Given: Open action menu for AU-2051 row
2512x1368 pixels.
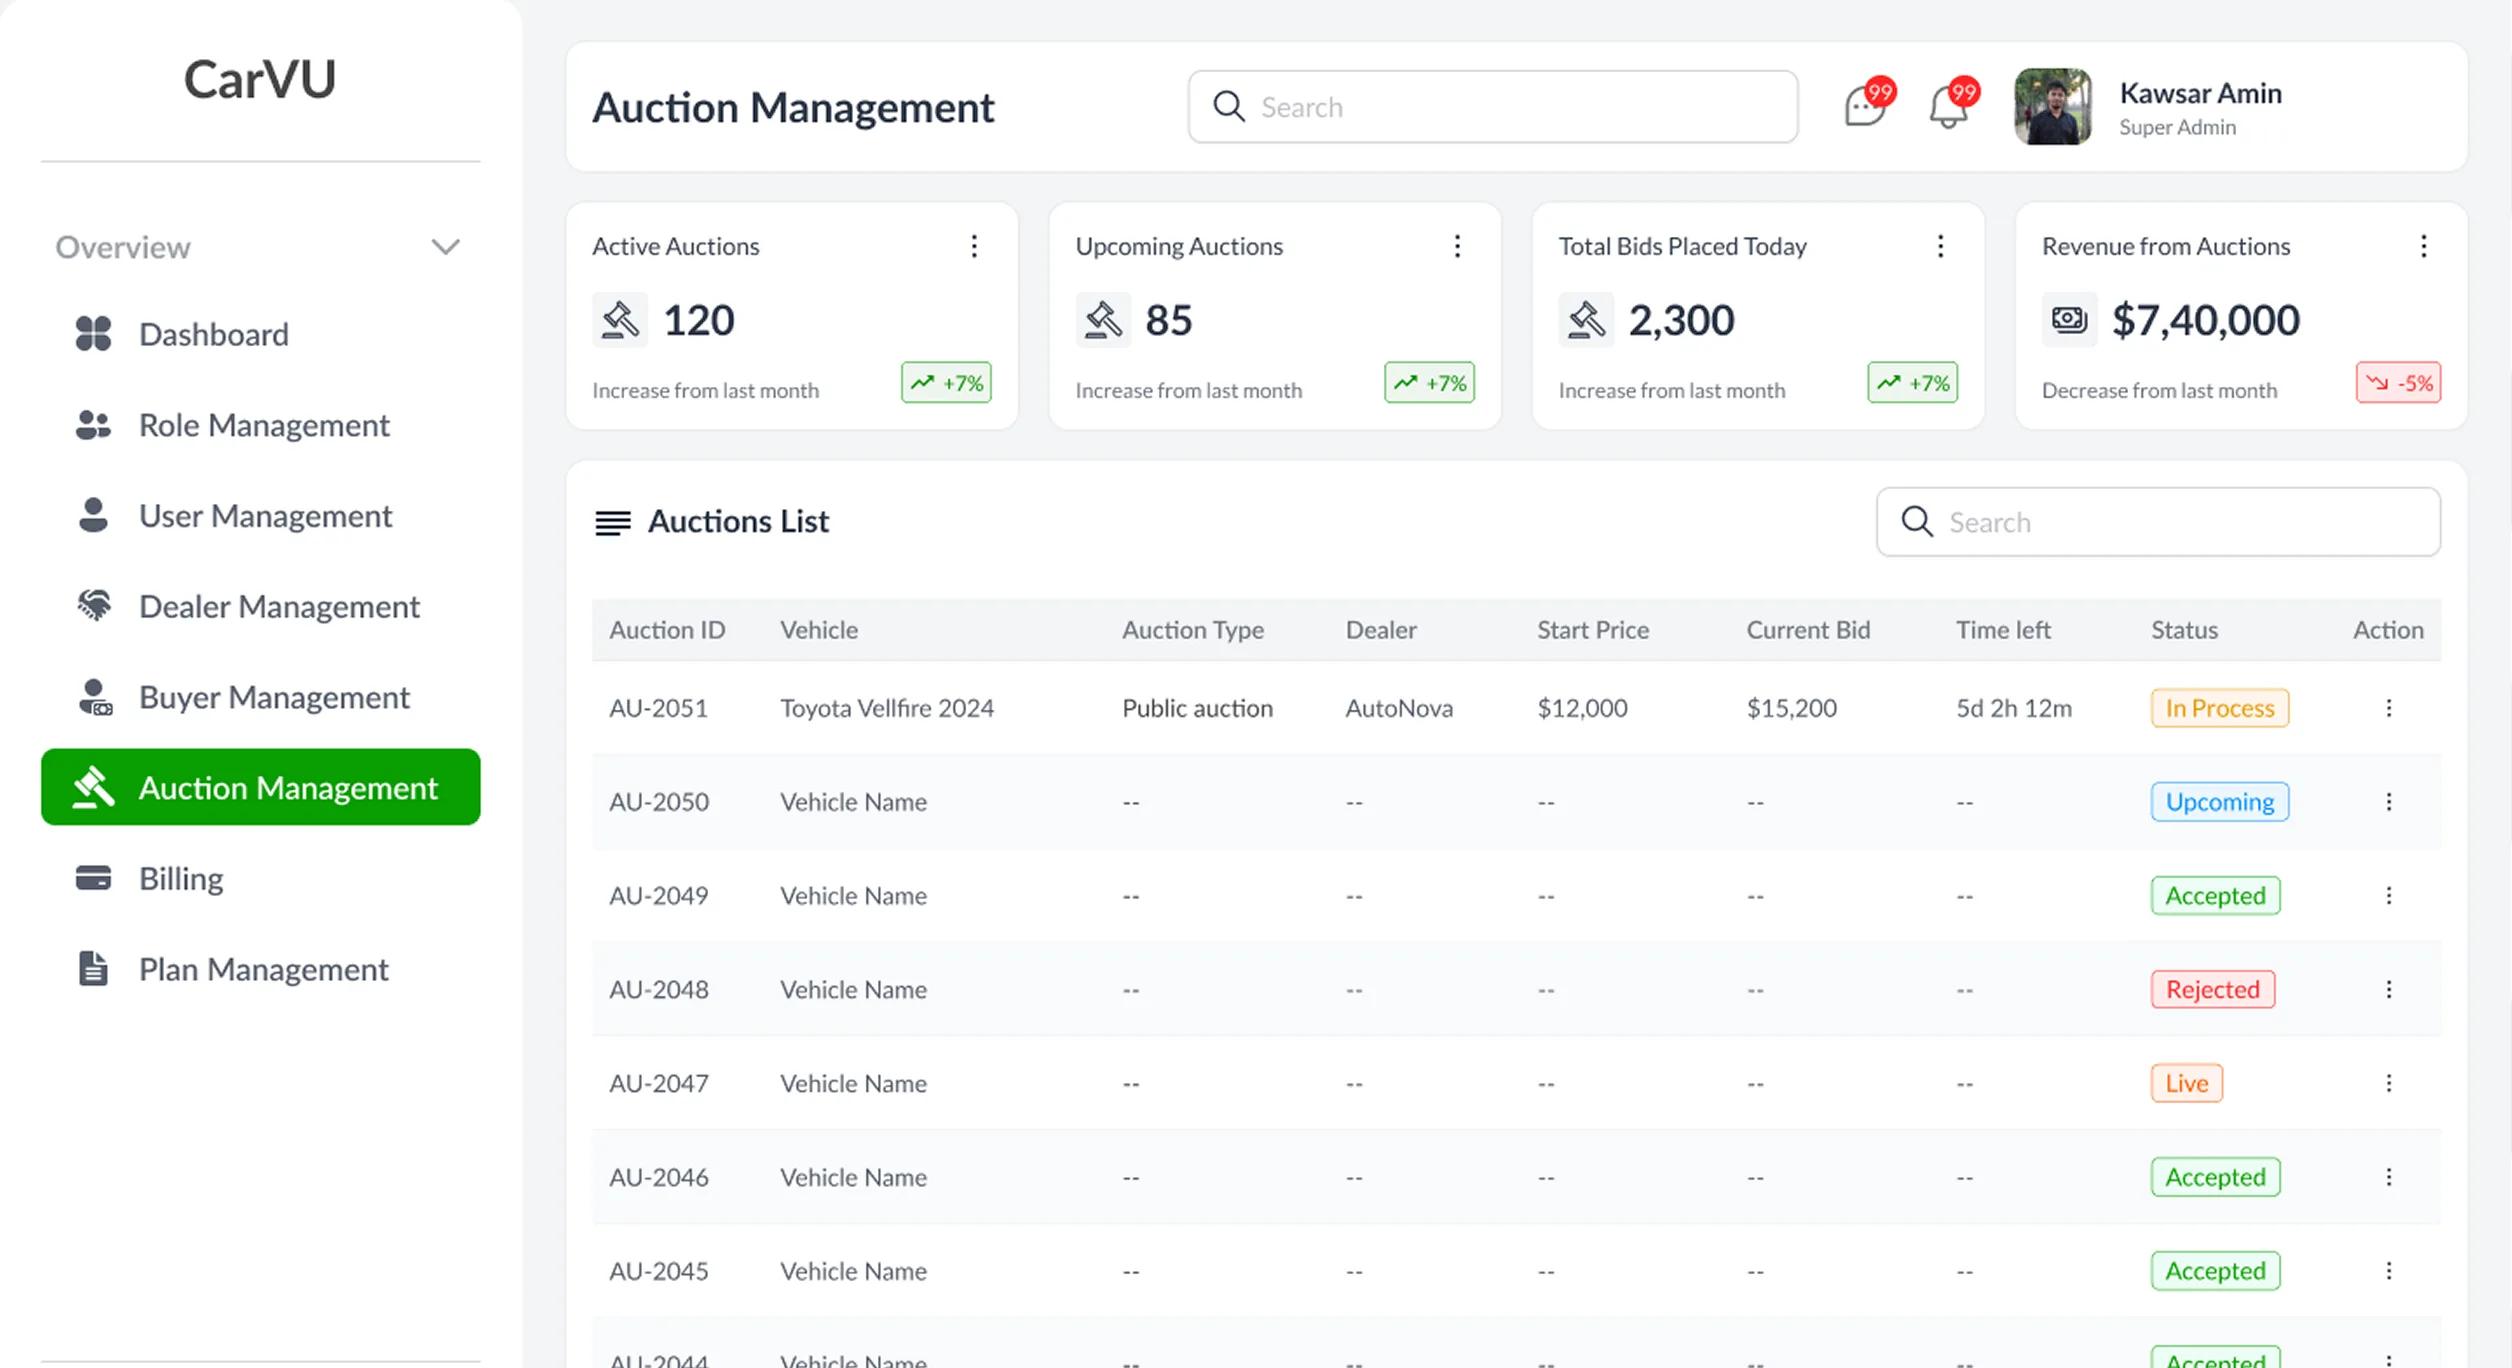Looking at the screenshot, I should [2389, 708].
